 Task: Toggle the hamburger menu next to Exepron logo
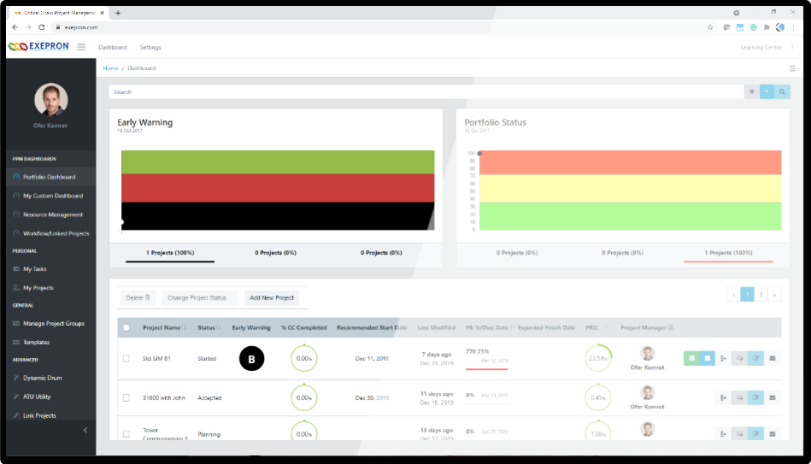point(81,47)
